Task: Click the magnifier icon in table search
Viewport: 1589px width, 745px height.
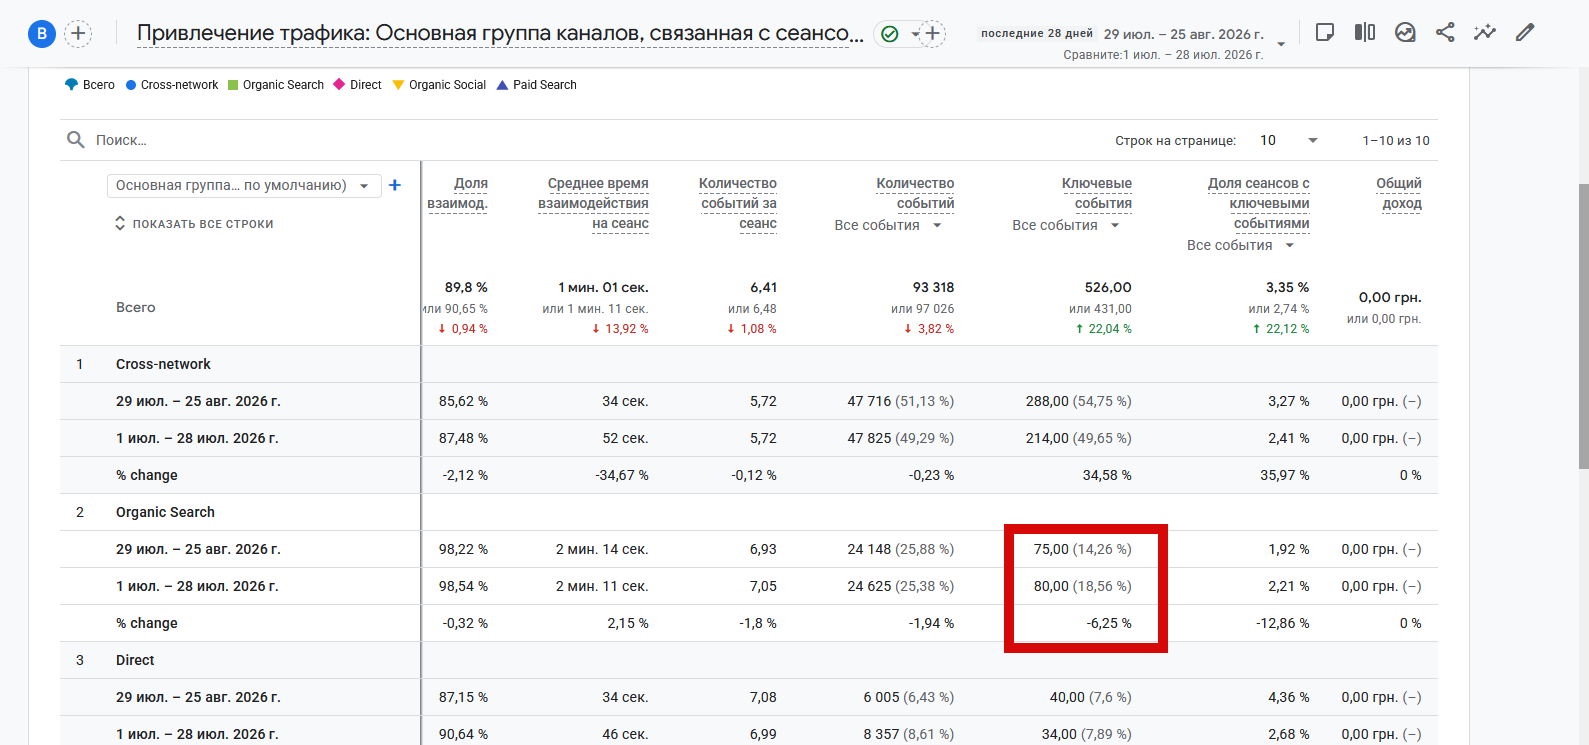Action: coord(75,140)
